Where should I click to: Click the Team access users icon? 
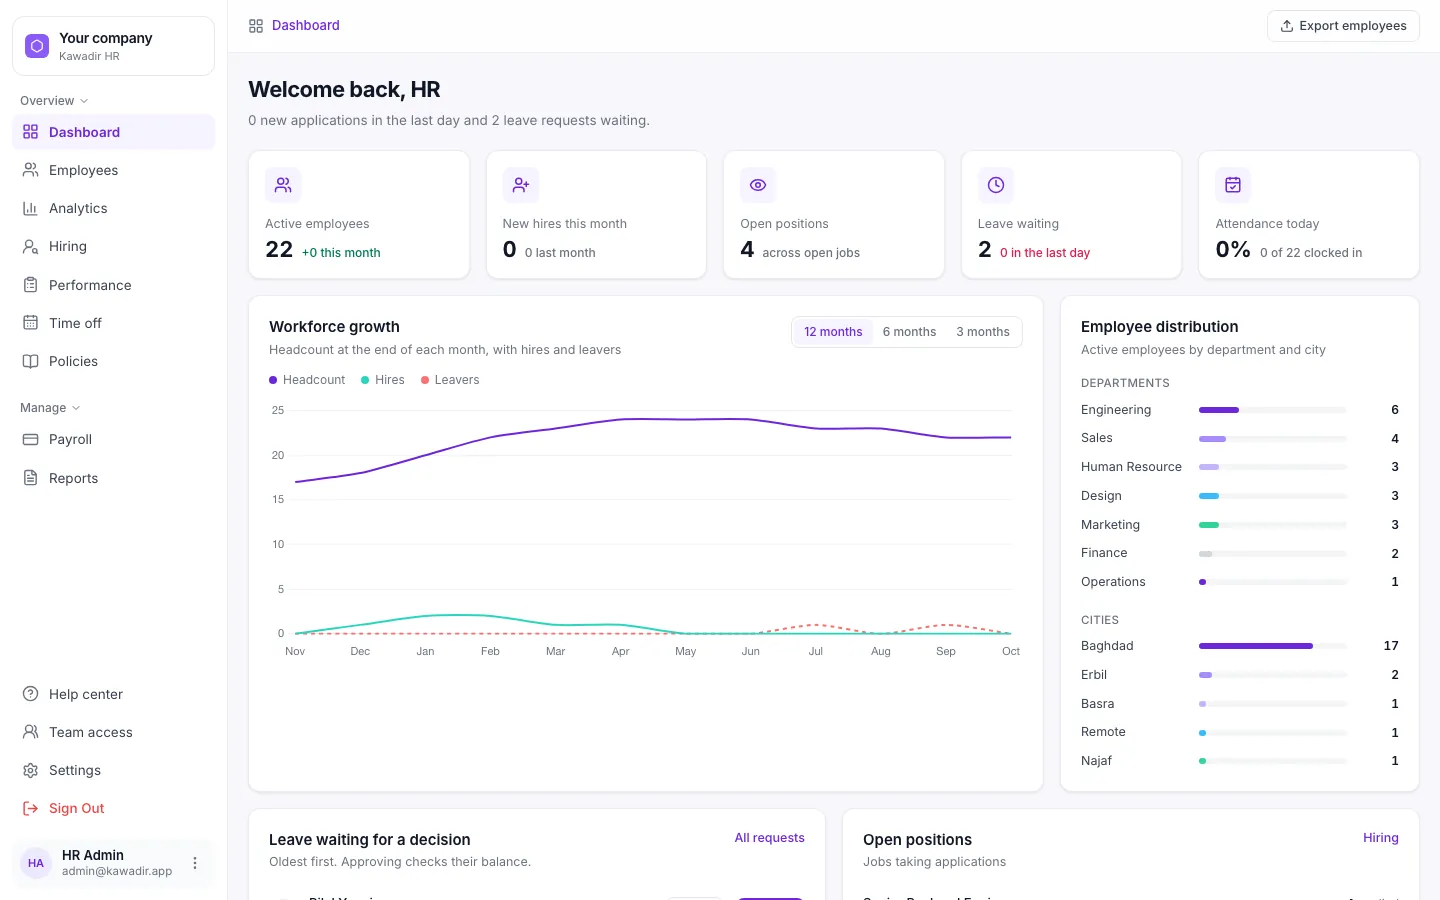coord(31,732)
